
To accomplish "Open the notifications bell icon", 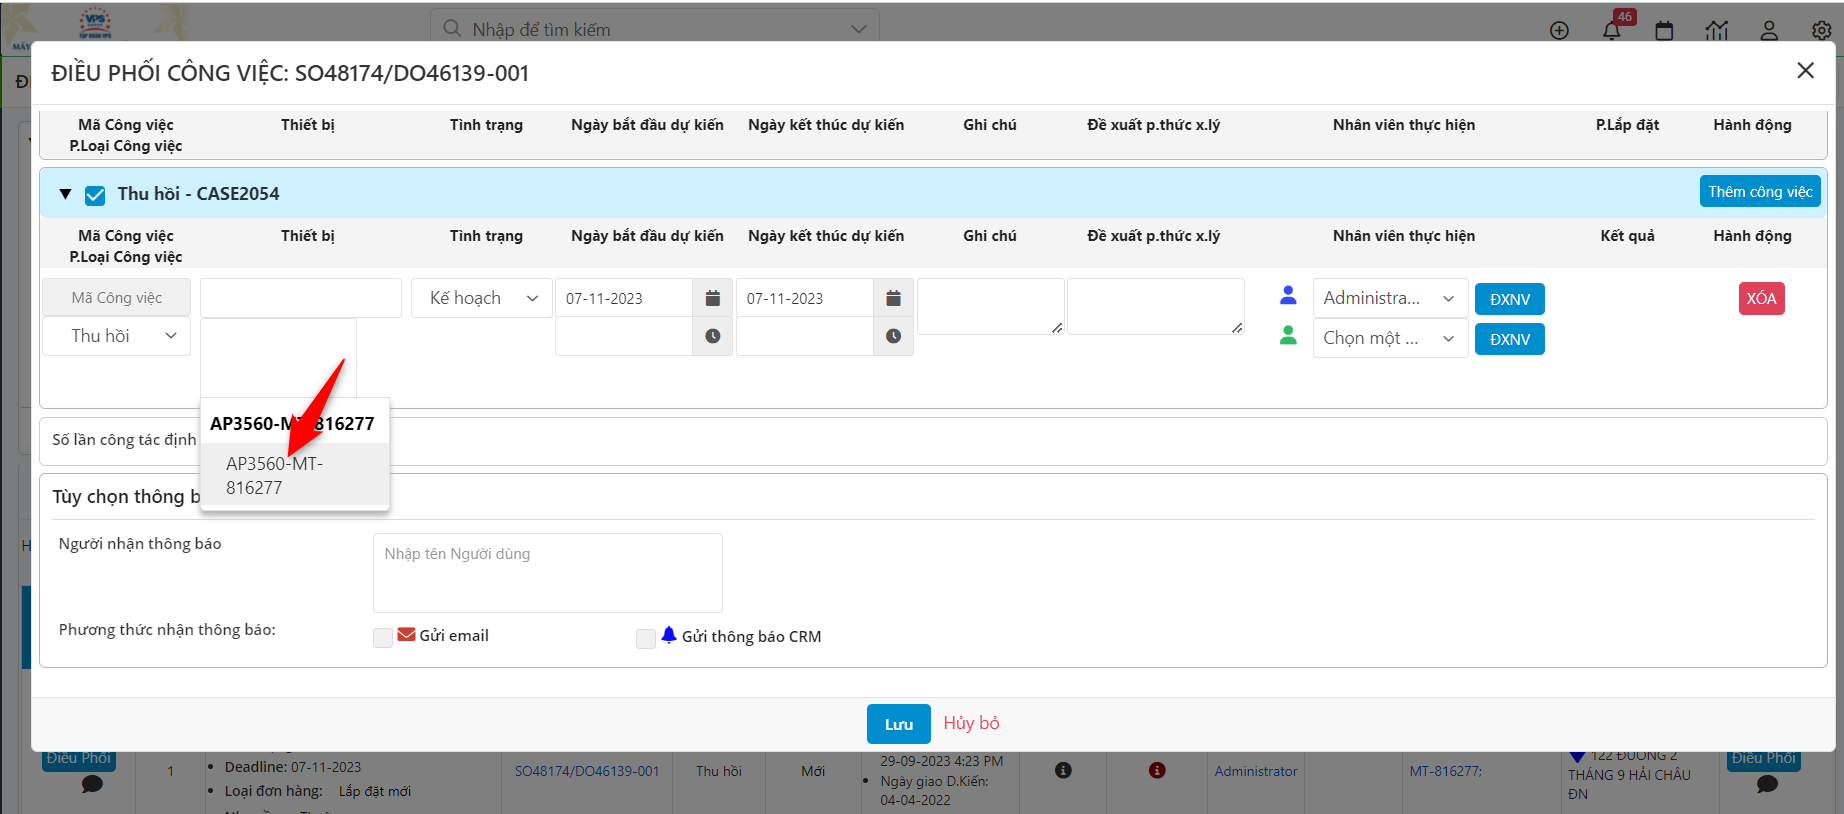I will [1612, 30].
